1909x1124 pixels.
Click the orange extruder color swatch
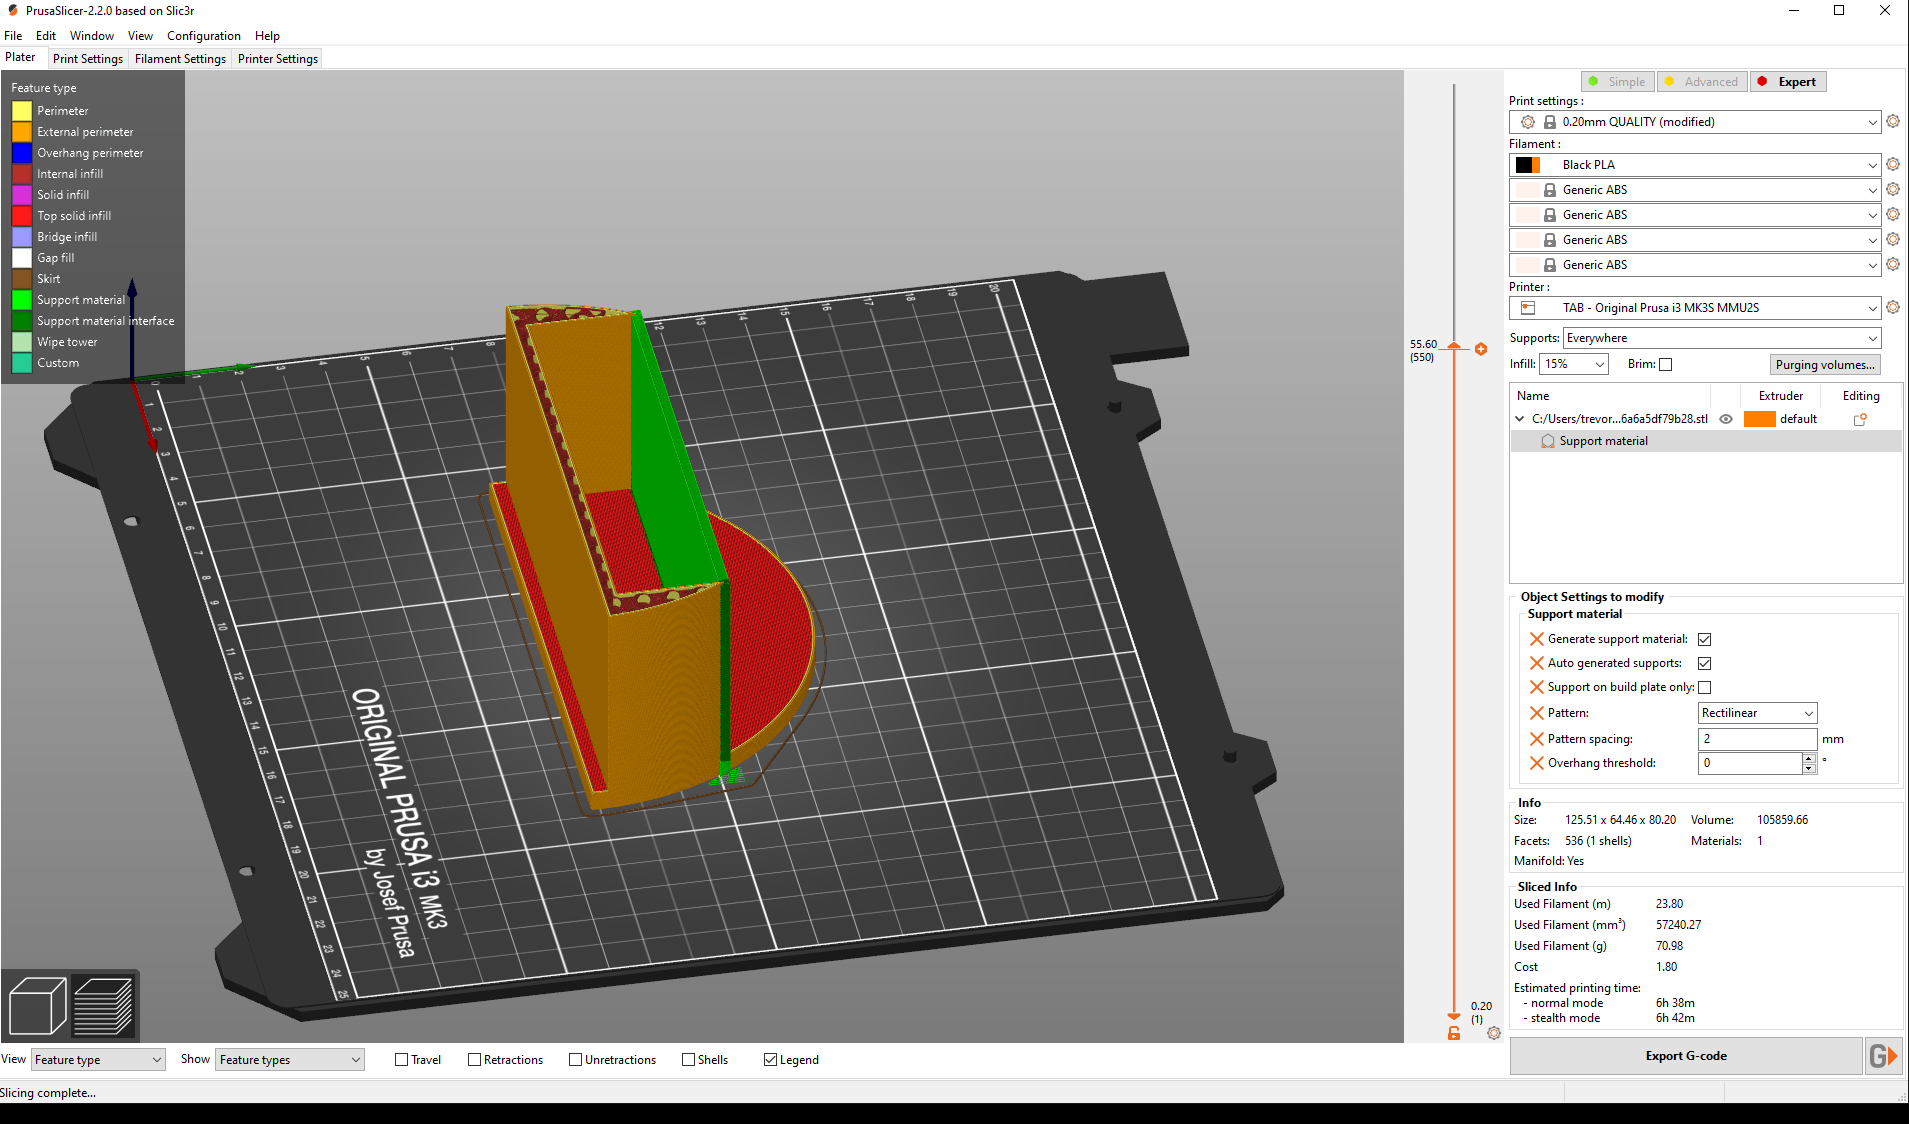pos(1759,419)
